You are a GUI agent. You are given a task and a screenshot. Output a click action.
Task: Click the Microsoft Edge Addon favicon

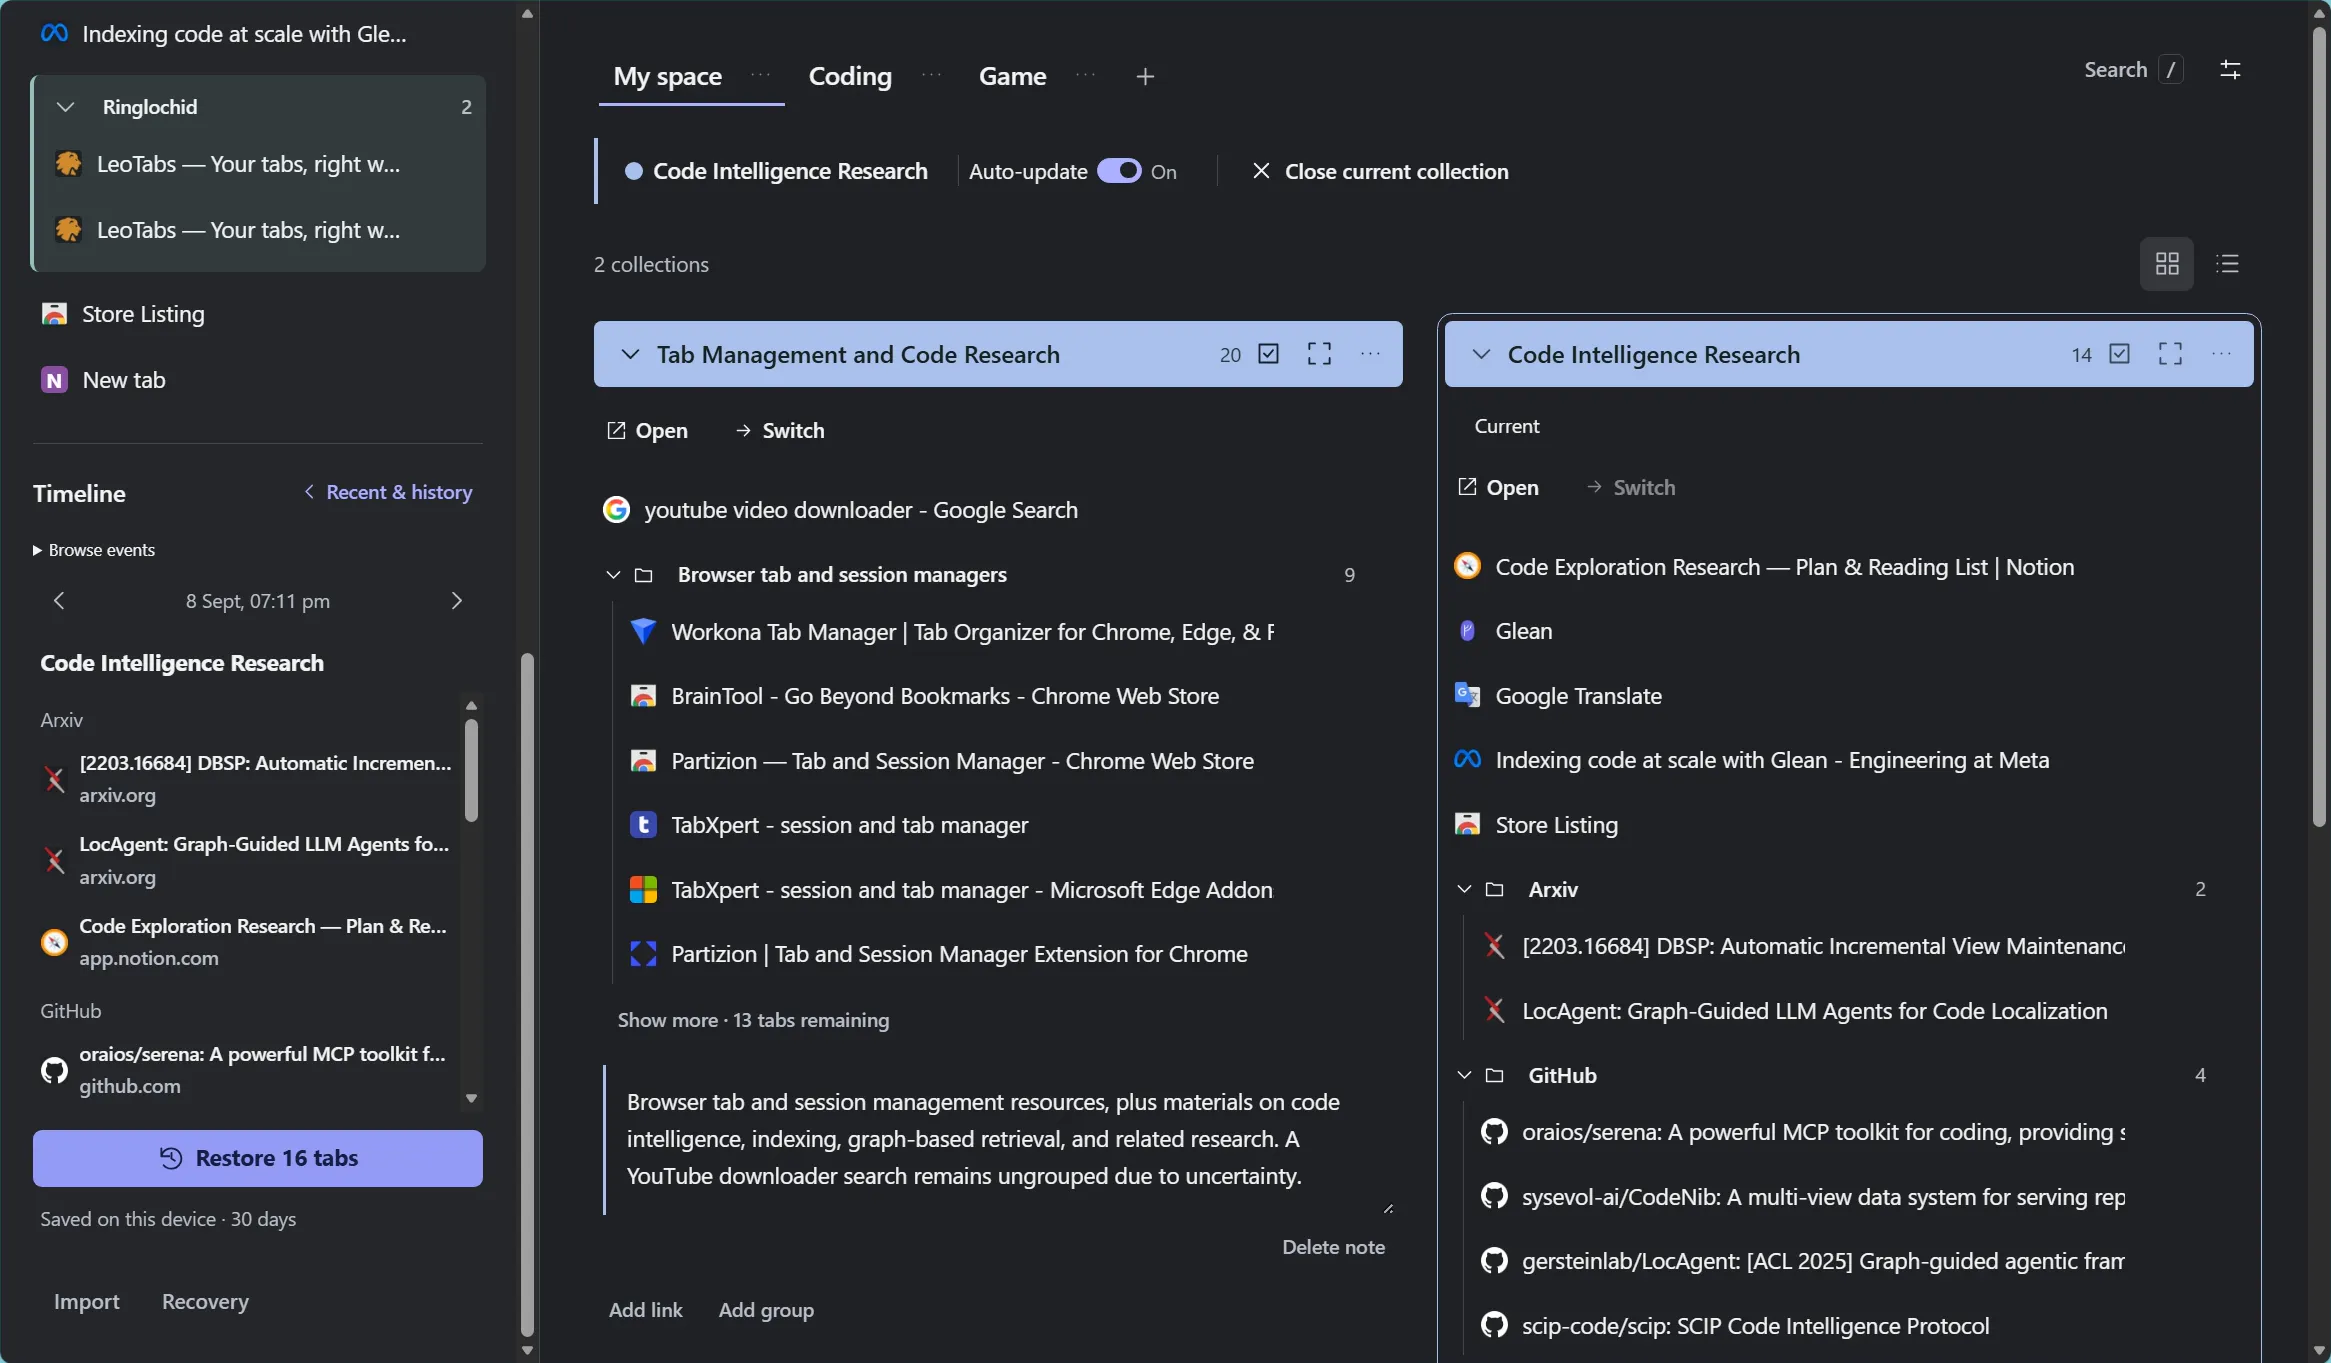643,890
